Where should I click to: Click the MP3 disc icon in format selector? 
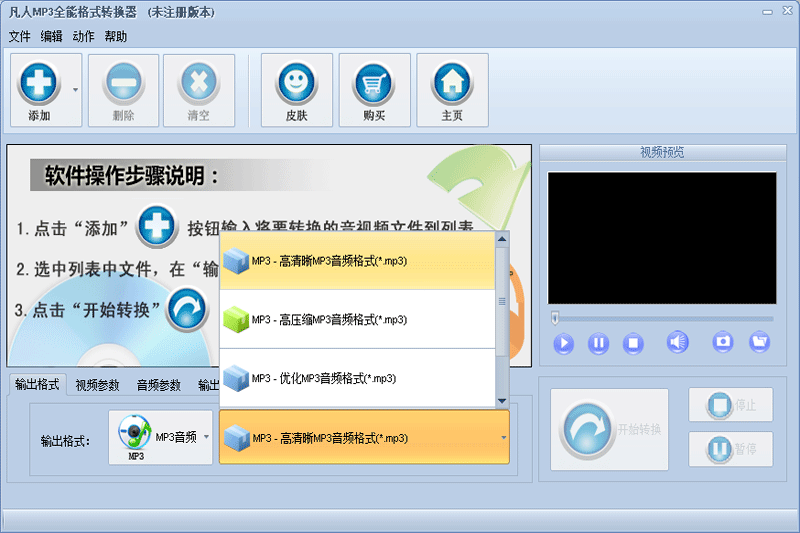pos(135,437)
